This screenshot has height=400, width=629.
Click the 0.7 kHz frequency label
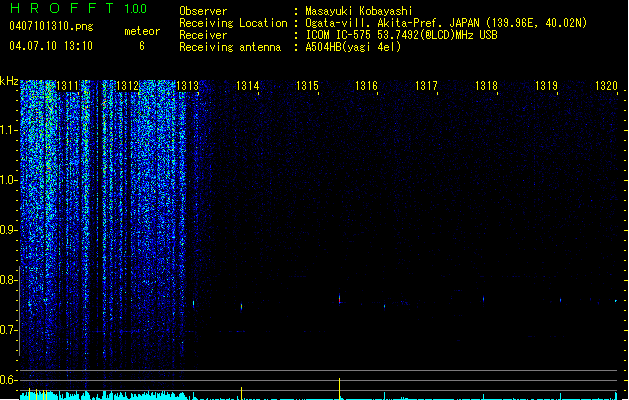point(9,330)
